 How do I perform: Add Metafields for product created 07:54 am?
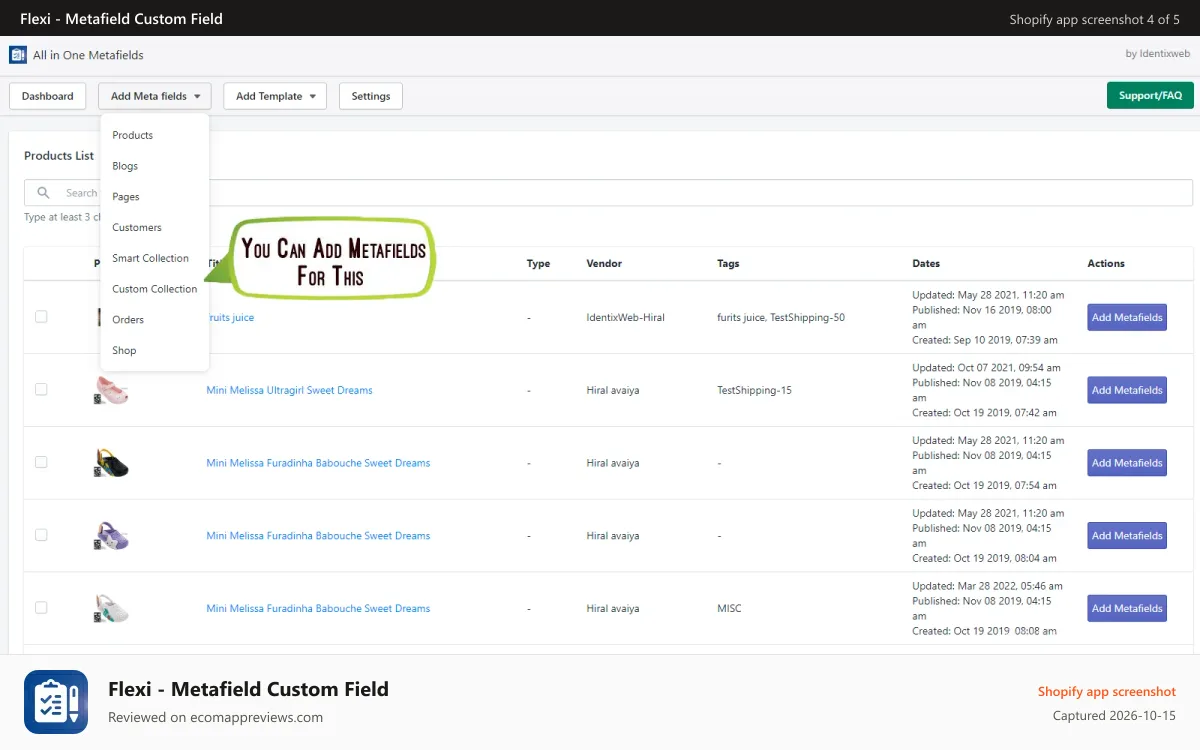coord(1127,463)
